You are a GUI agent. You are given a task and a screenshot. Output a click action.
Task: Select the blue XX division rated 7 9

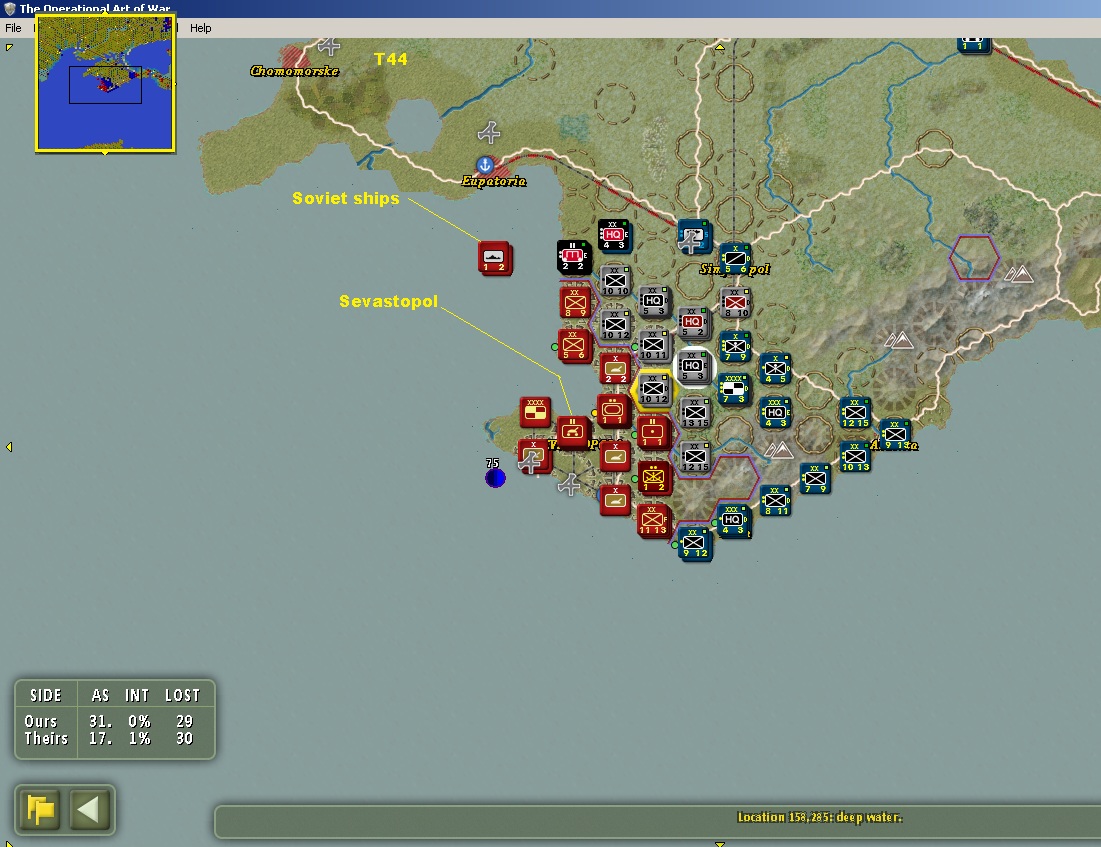pyautogui.click(x=815, y=478)
